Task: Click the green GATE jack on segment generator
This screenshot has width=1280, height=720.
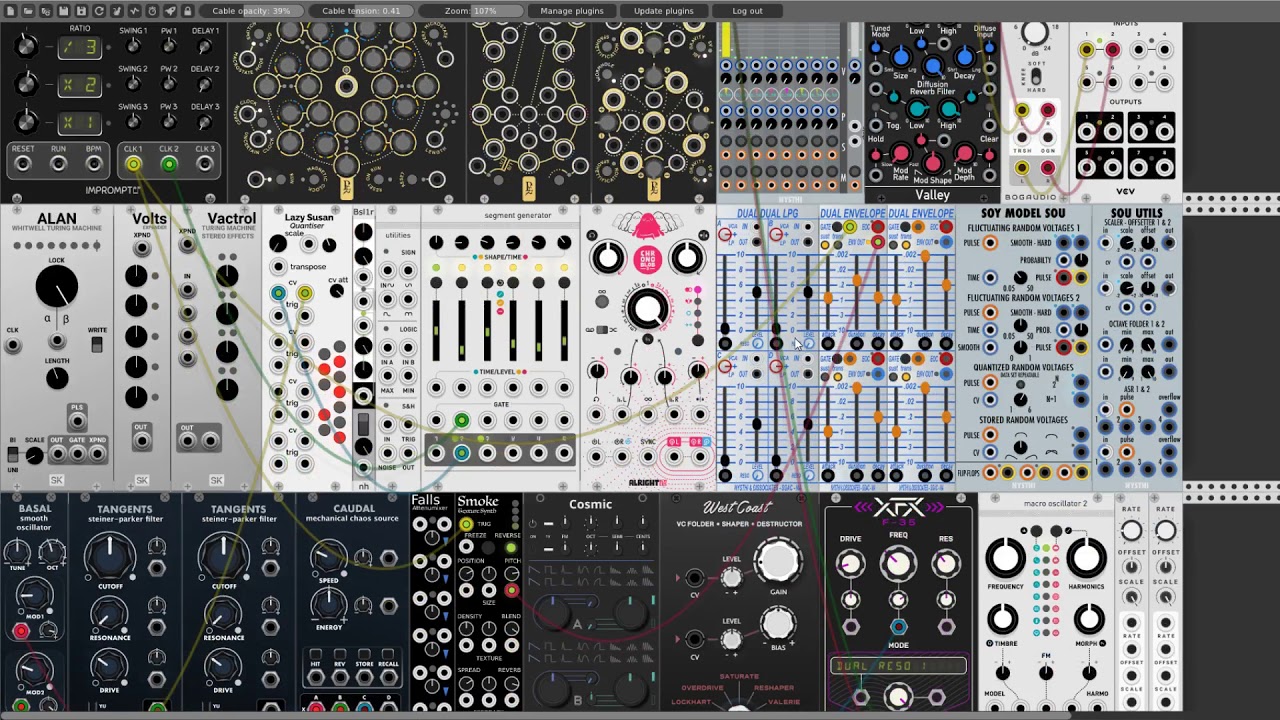Action: click(461, 421)
